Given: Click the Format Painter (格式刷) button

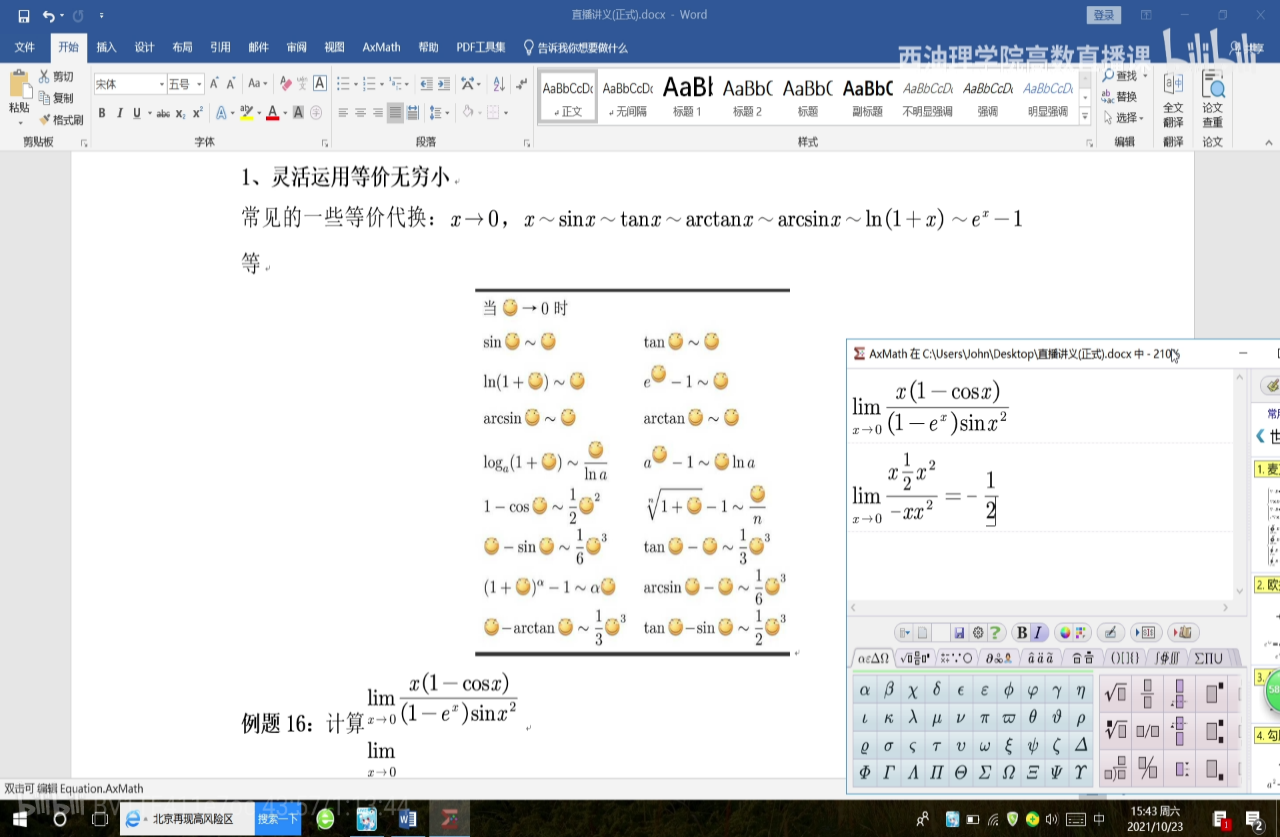Looking at the screenshot, I should click(61, 120).
